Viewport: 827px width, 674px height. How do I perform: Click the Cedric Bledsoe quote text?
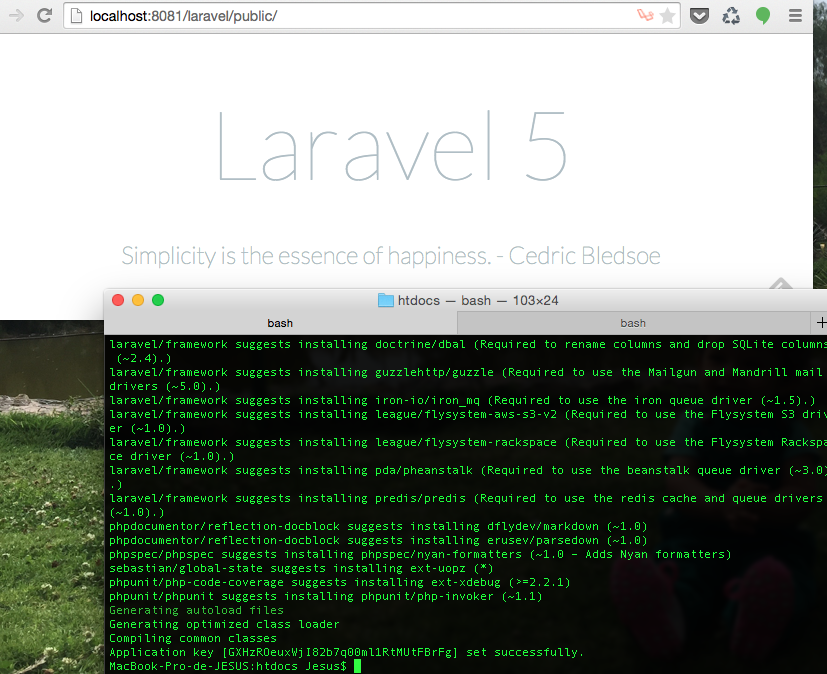390,256
